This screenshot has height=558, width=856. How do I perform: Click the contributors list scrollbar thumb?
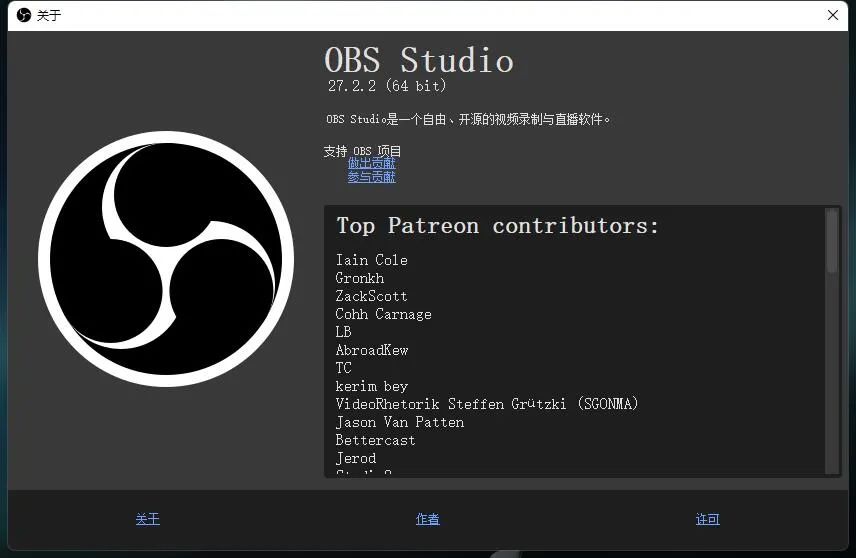832,241
